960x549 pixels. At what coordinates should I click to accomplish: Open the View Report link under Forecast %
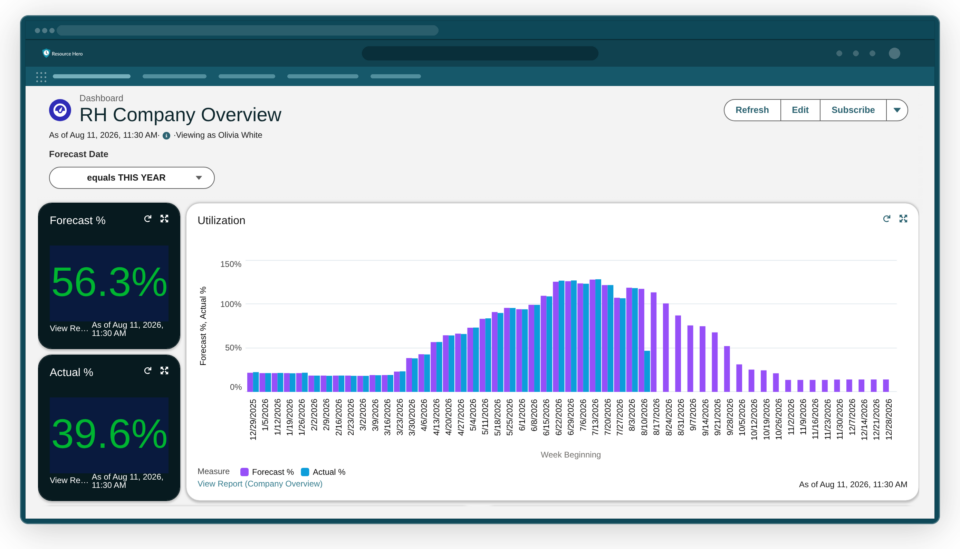point(69,329)
